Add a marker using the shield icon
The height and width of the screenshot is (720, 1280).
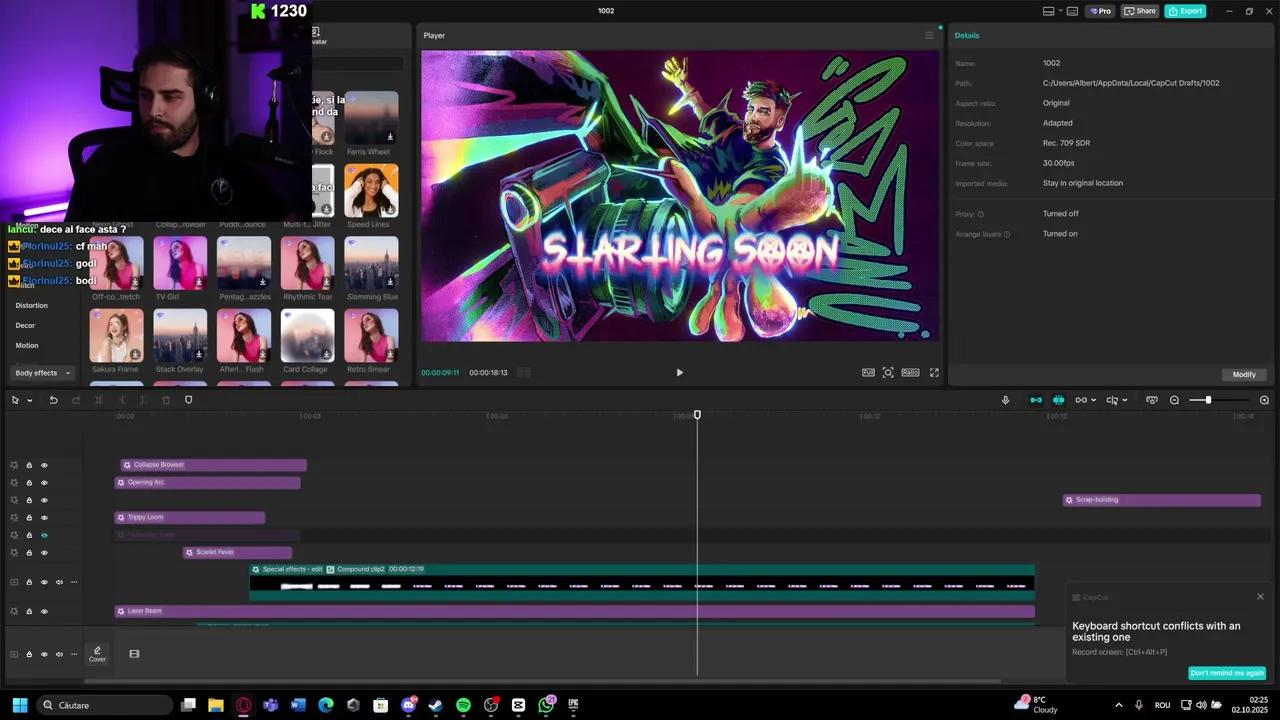188,400
